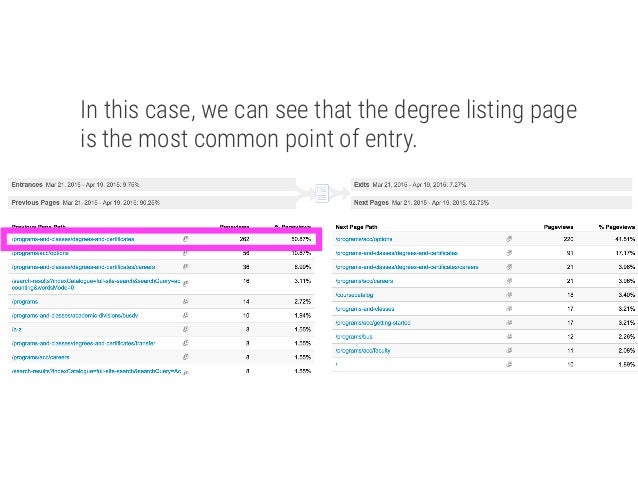Click external-link icon next to left /programs path
Screen dimensions: 638x479
pos(186,302)
